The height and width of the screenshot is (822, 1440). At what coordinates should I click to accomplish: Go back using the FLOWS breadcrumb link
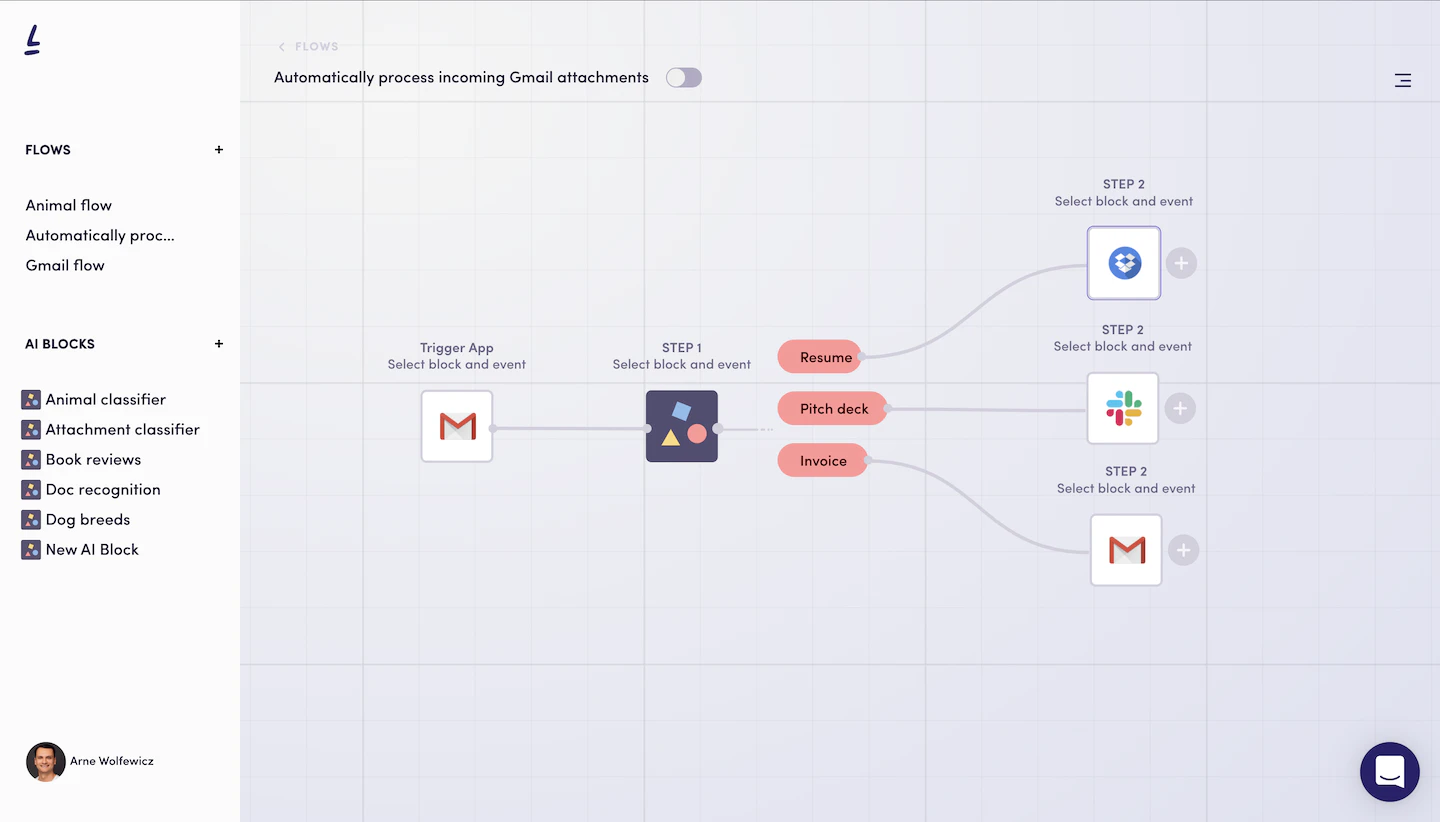(310, 46)
